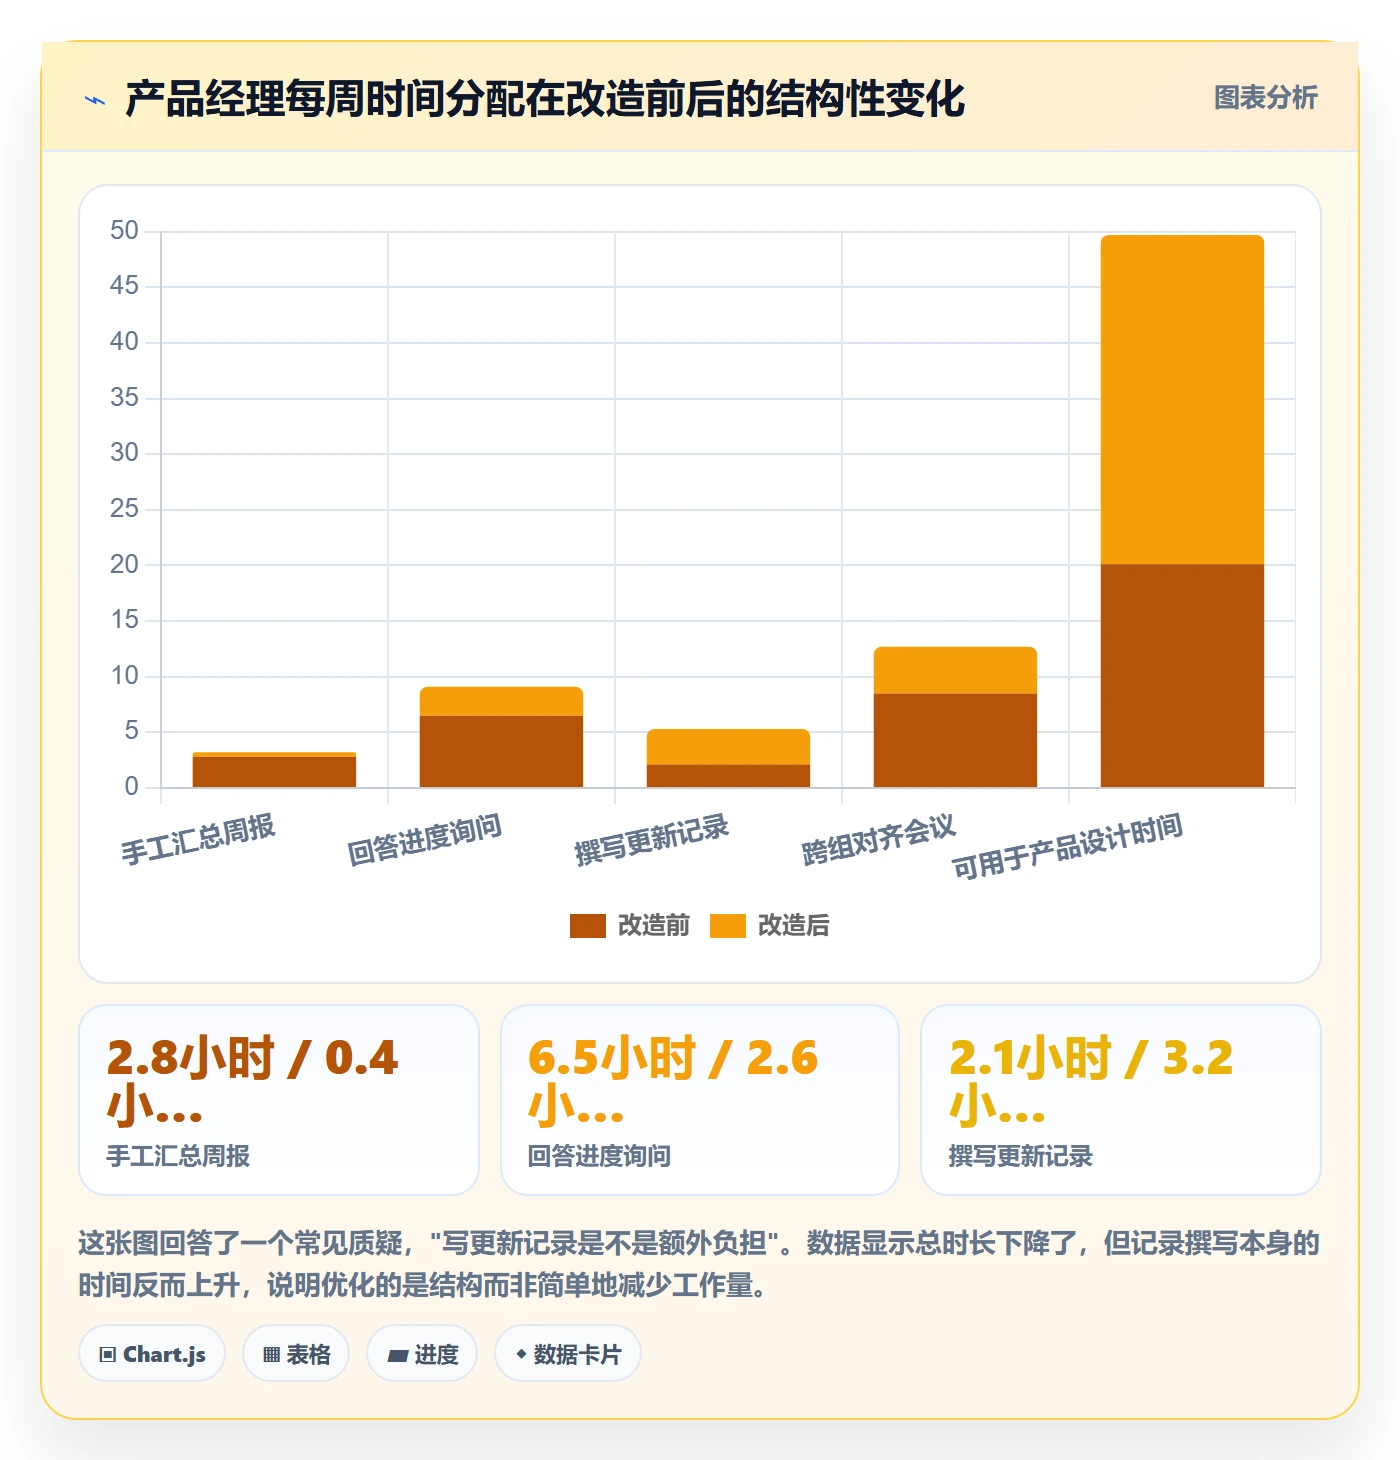This screenshot has width=1400, height=1460.
Task: Click the 回答进度询问 x-axis label
Action: pyautogui.click(x=425, y=839)
